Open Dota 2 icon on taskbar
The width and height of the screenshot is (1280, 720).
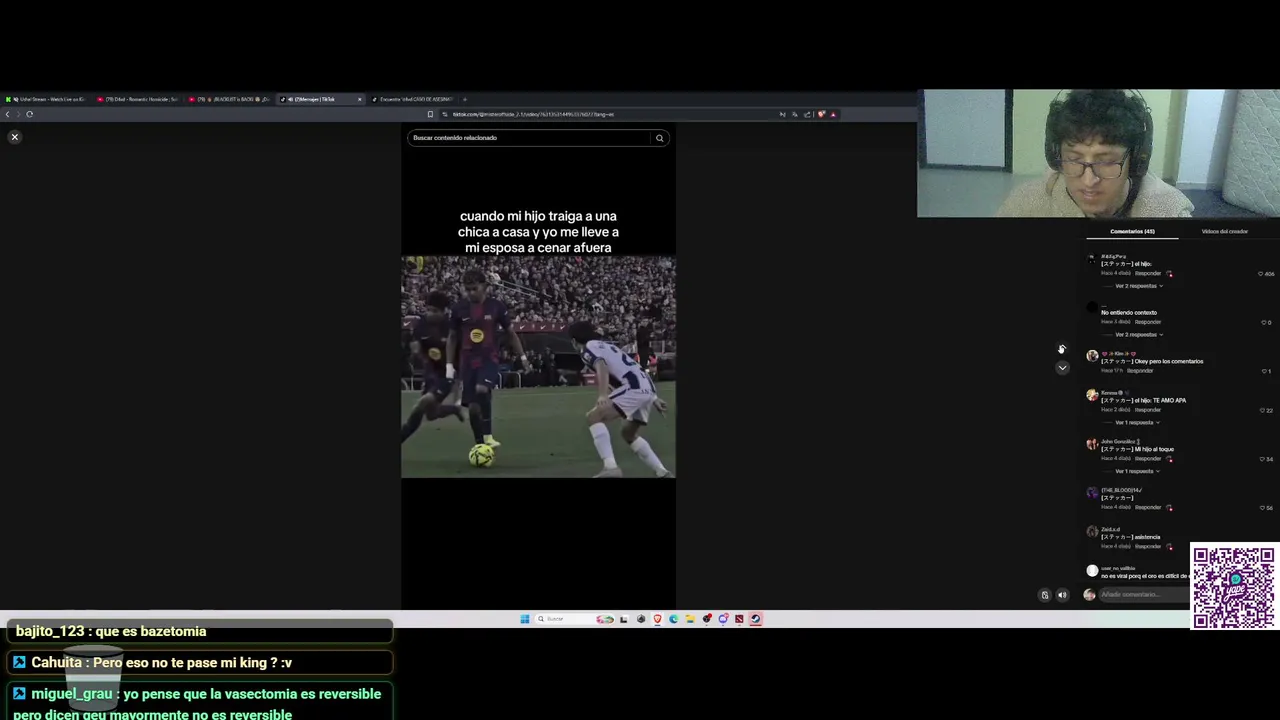pos(739,619)
